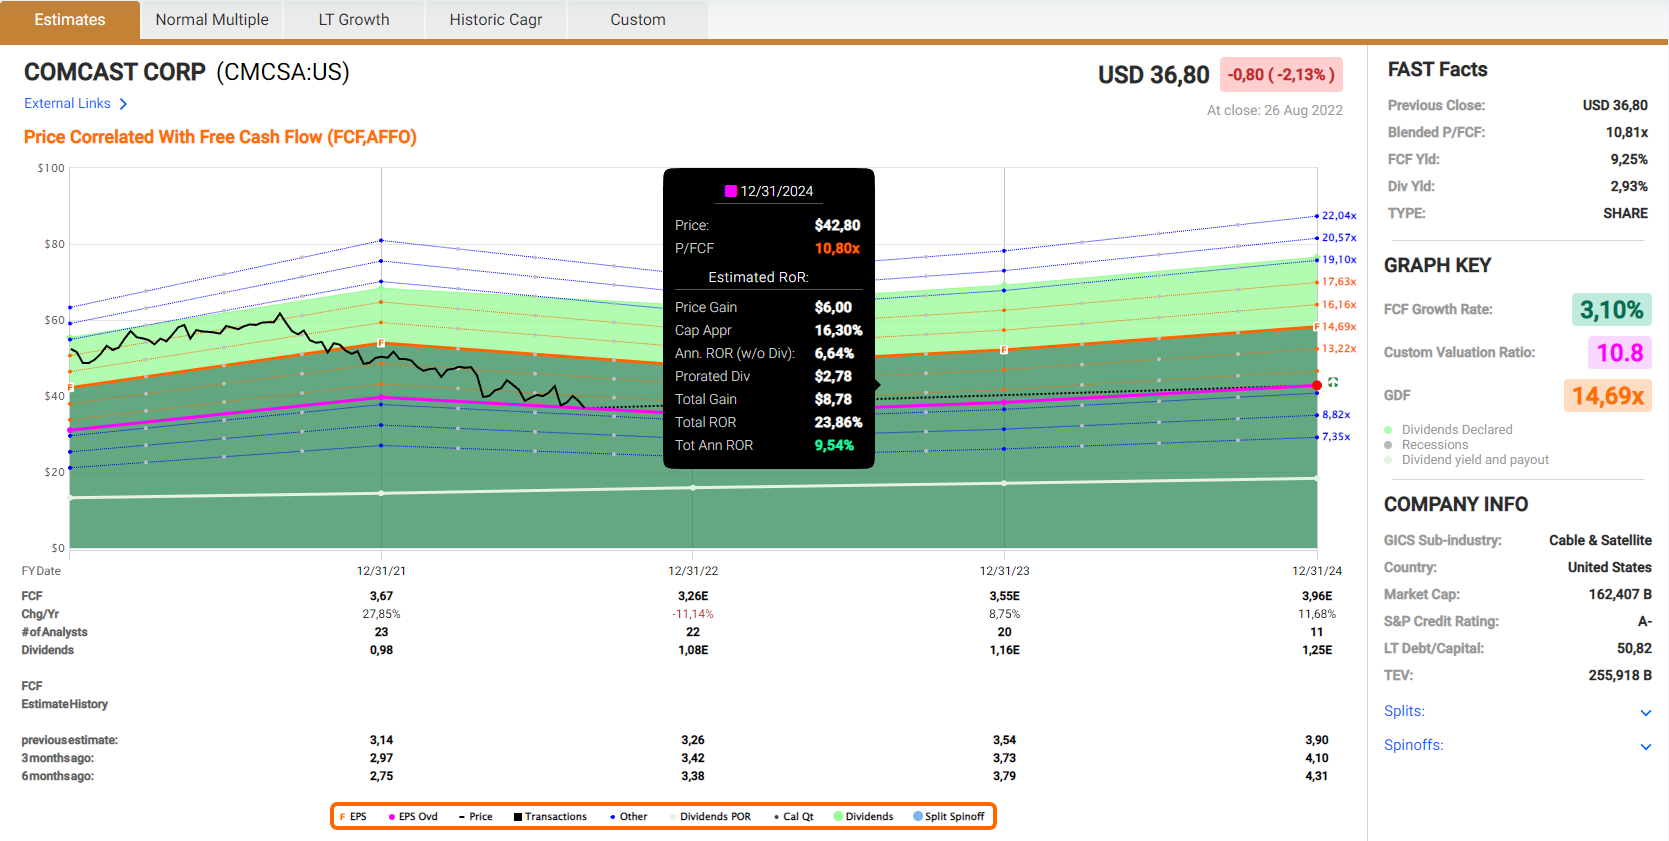Screen dimensions: 1669x841
Task: Click the Custom Valuation Ratio 10.8 value
Action: (x=1619, y=353)
